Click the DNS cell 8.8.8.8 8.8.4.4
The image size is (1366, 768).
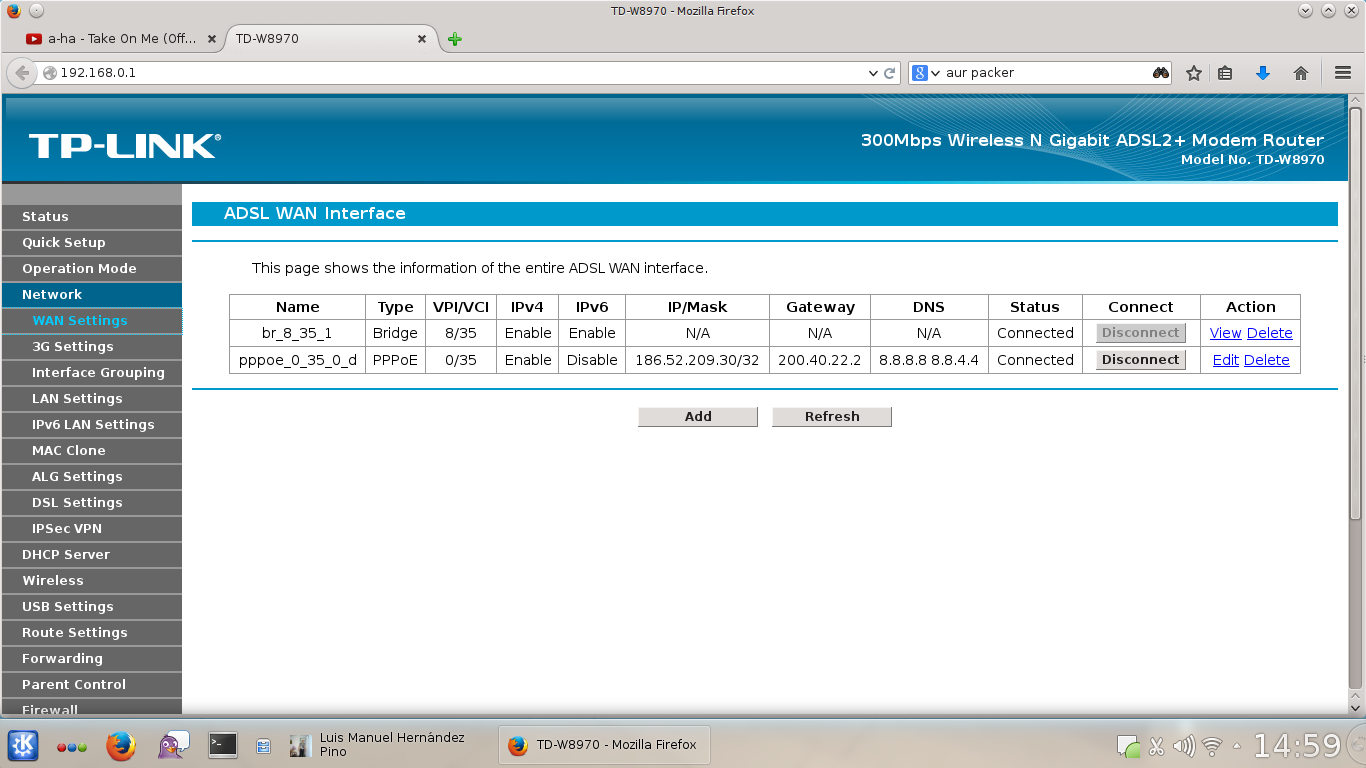tap(929, 360)
